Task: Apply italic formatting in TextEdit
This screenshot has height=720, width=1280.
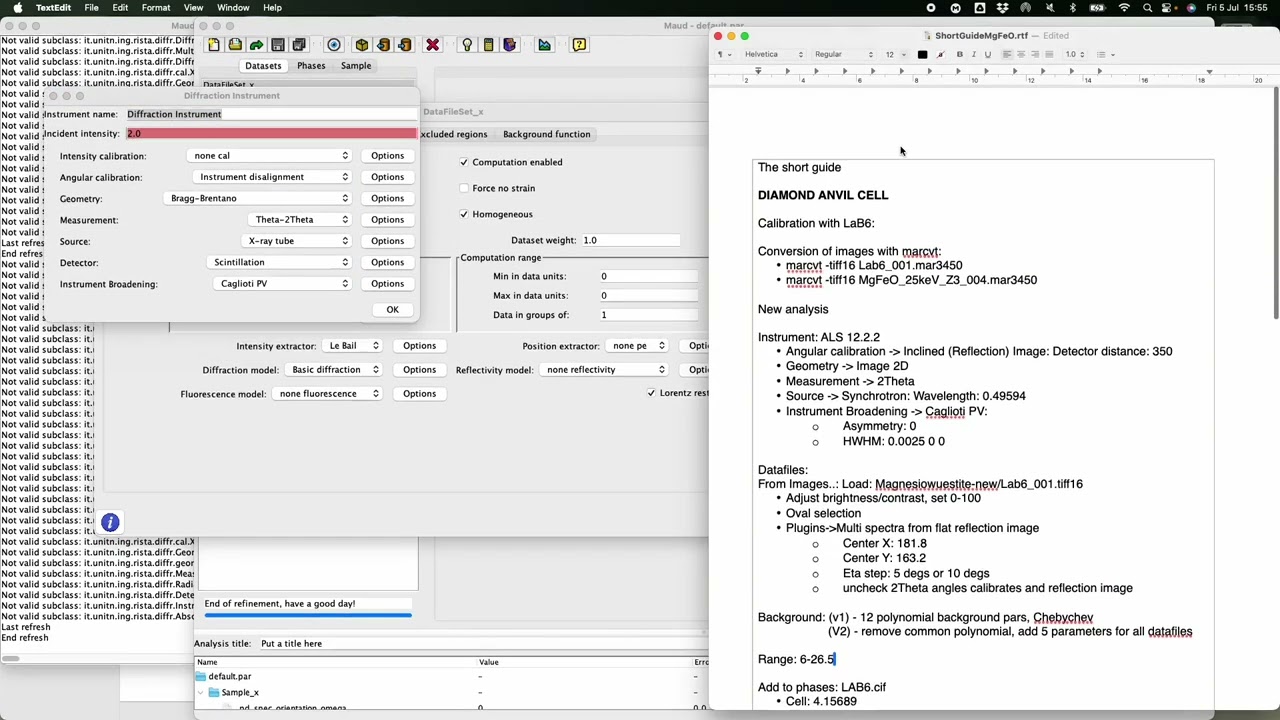Action: coord(974,54)
